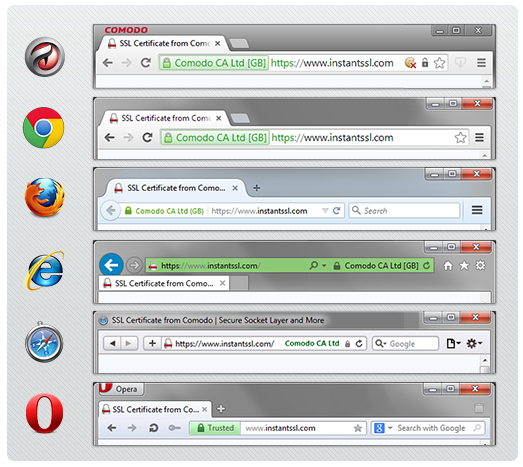Open Chrome's hamburger menu
This screenshot has height=467, width=523.
(x=480, y=137)
